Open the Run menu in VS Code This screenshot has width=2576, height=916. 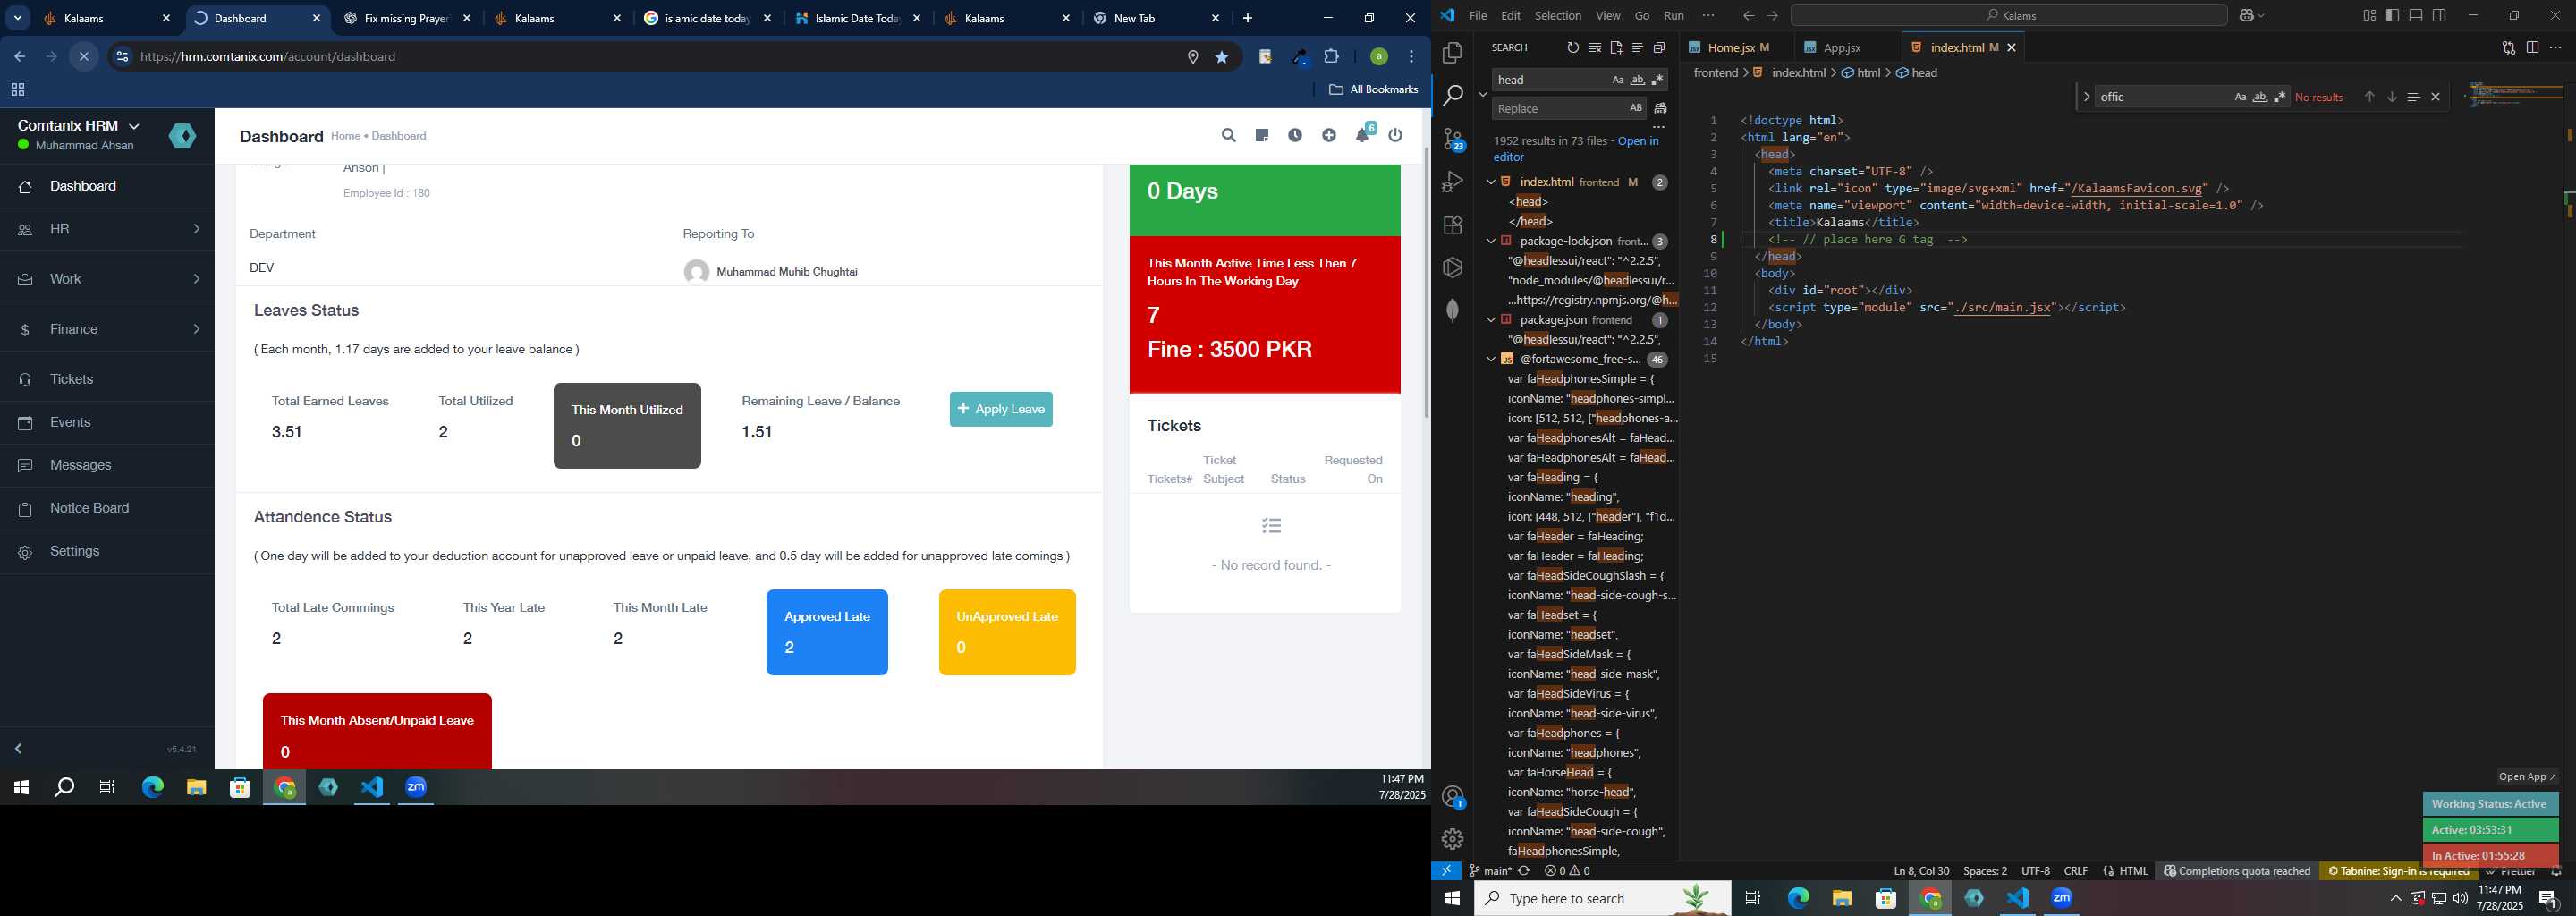pyautogui.click(x=1674, y=15)
